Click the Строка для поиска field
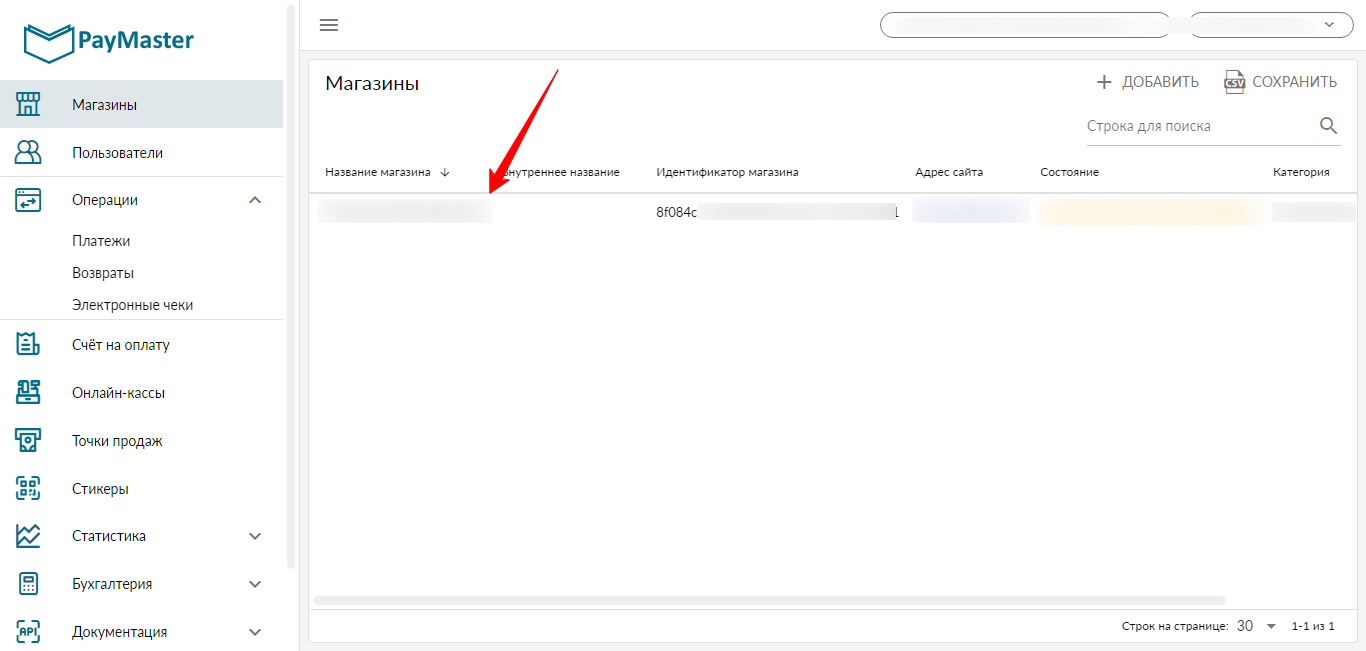This screenshot has height=651, width=1366. [1198, 126]
